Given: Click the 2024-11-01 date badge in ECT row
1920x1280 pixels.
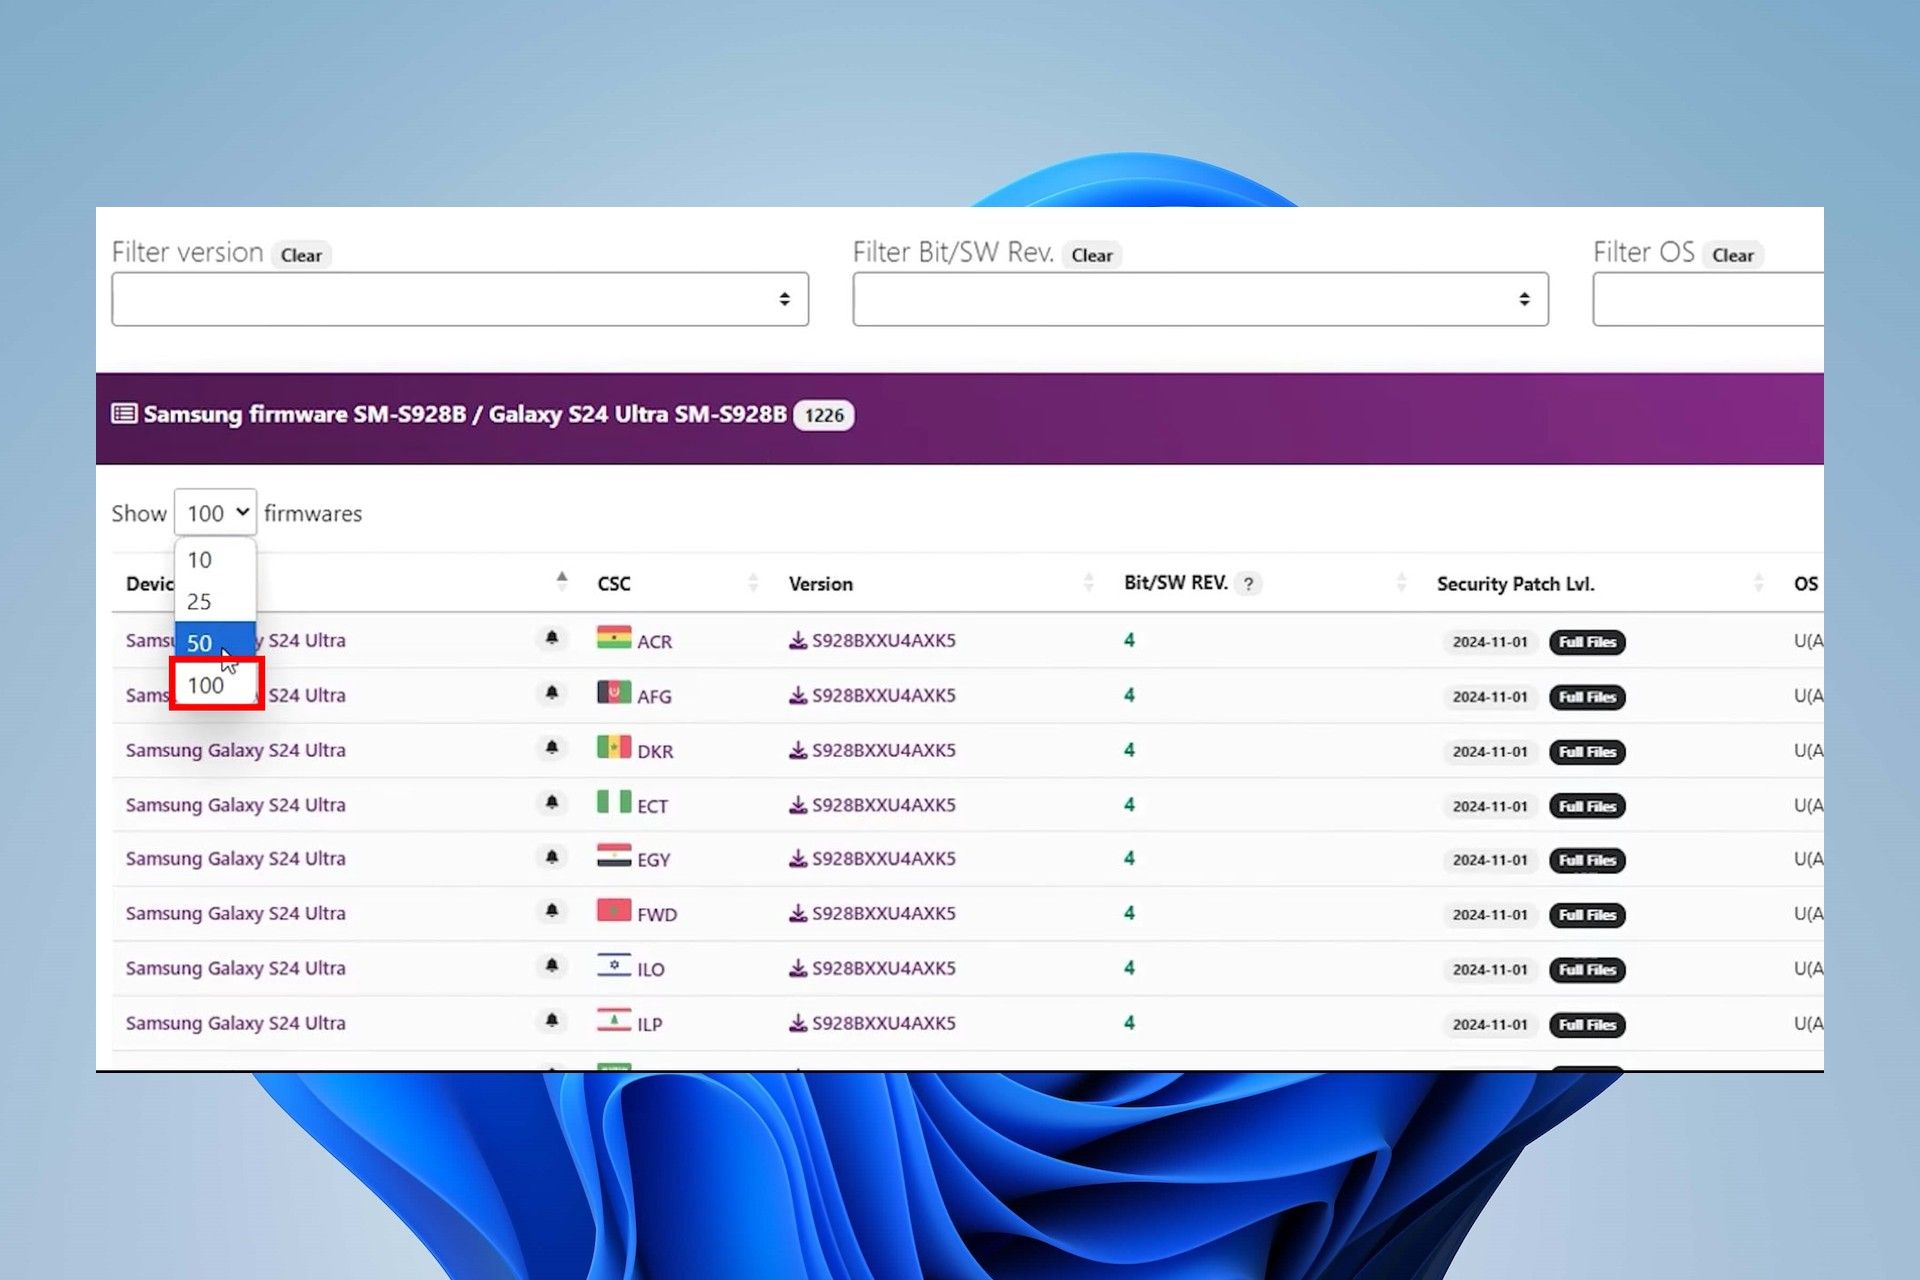Looking at the screenshot, I should click(1490, 806).
